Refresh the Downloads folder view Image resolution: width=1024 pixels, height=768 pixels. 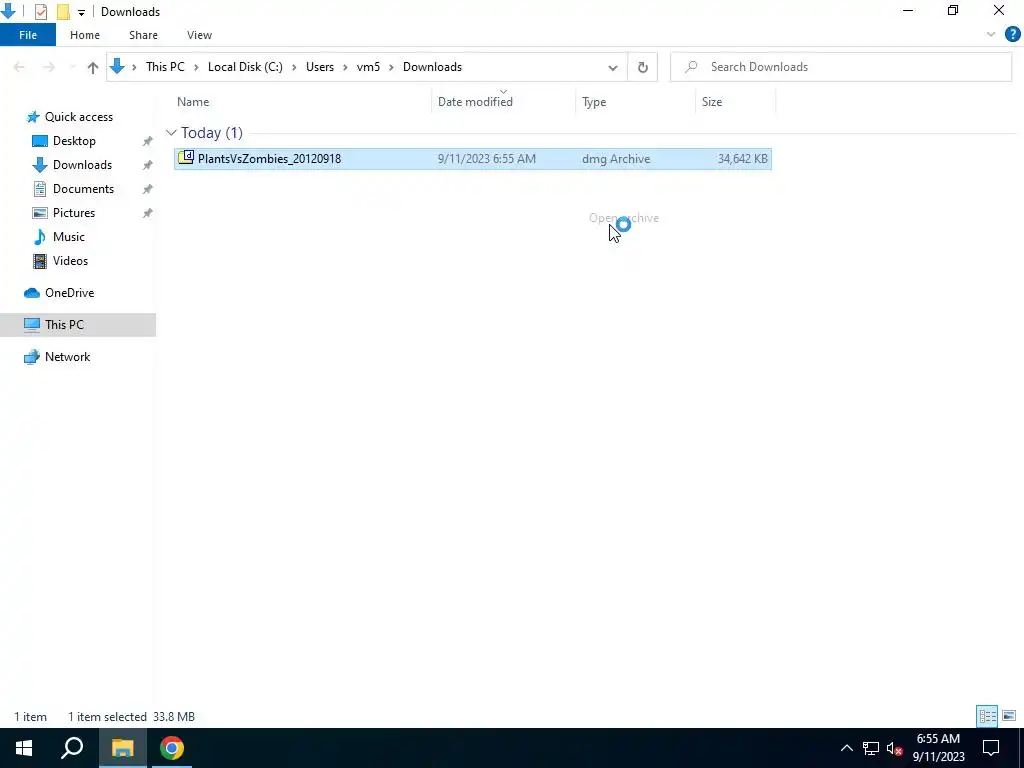[643, 67]
